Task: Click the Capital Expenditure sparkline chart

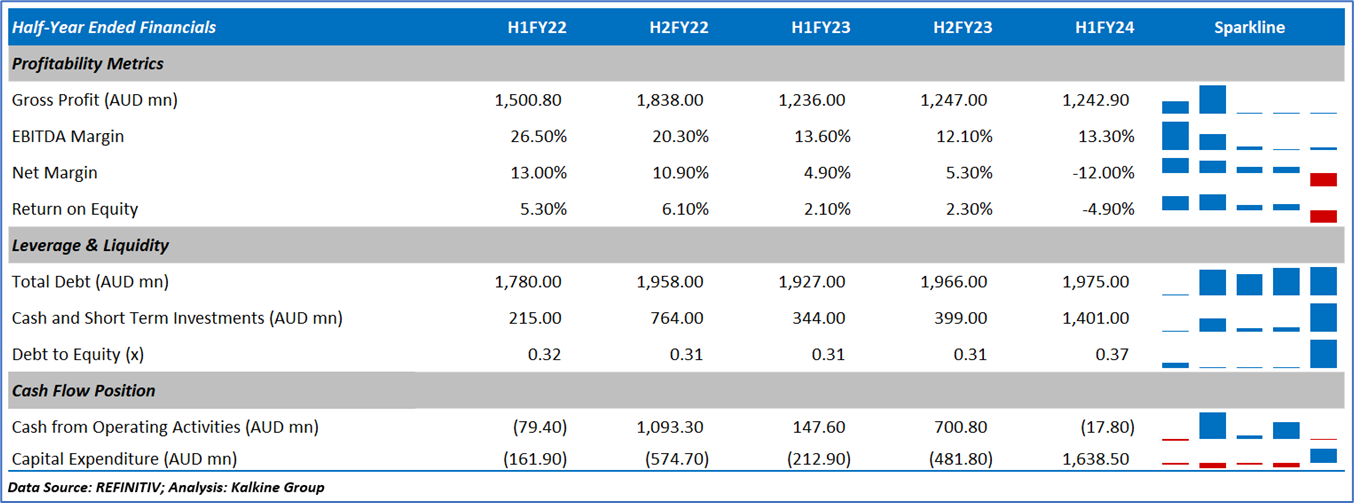Action: (x=1249, y=458)
